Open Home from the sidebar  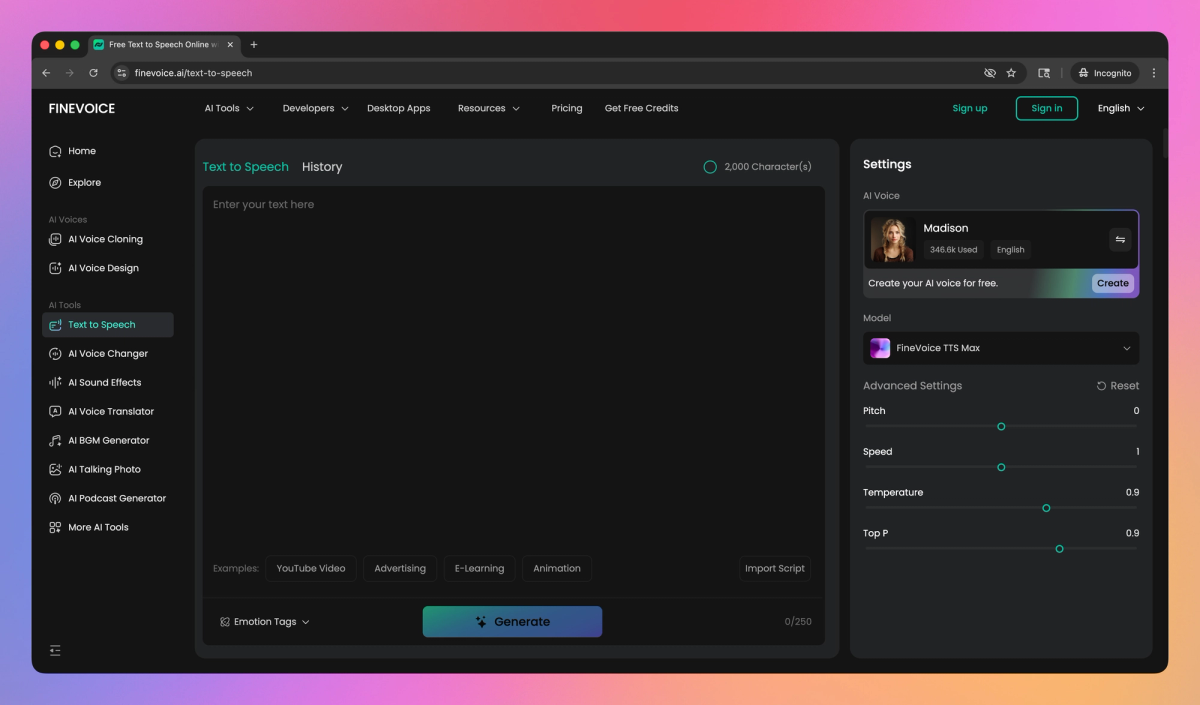(75, 150)
